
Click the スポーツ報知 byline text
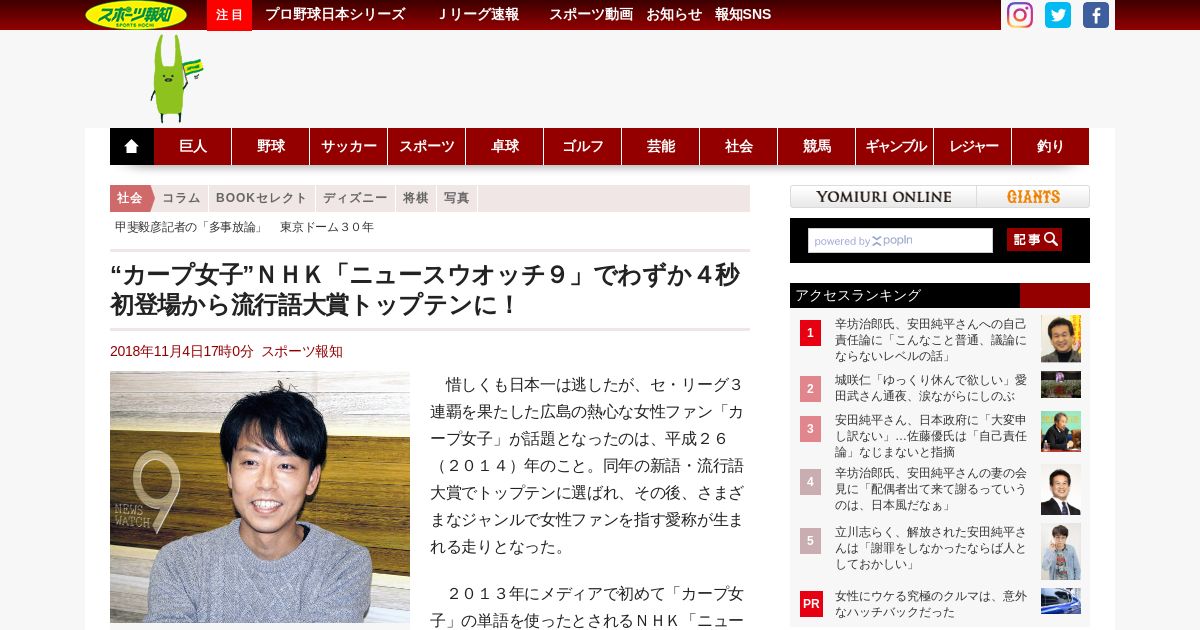pyautogui.click(x=302, y=351)
